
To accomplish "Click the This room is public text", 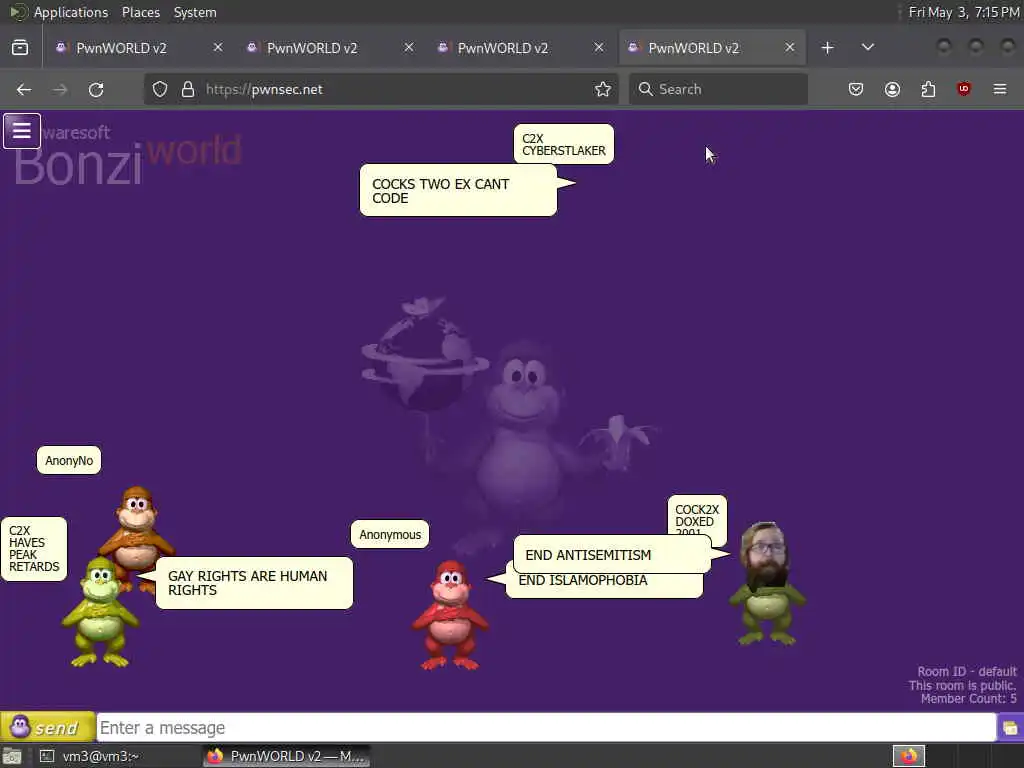I will pyautogui.click(x=962, y=685).
